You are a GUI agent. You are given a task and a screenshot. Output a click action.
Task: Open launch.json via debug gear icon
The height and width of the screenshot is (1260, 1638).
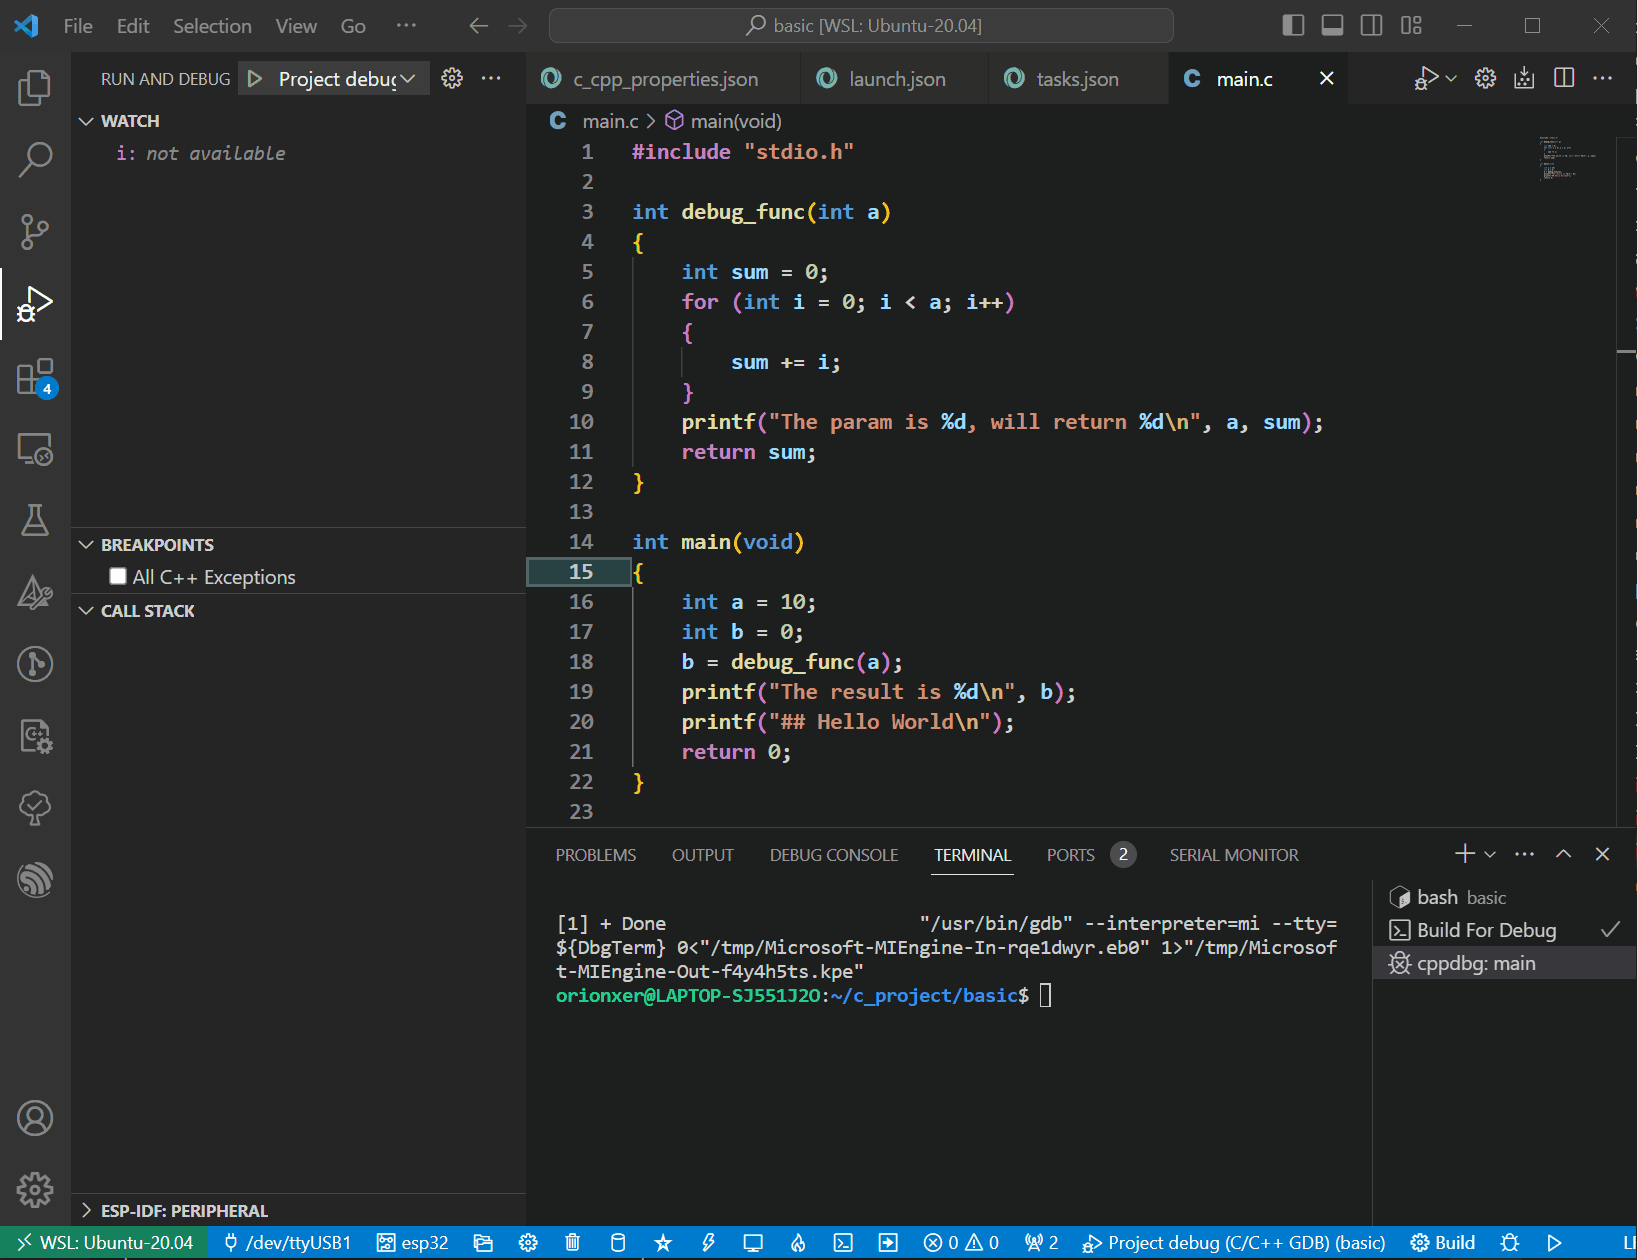coord(452,79)
